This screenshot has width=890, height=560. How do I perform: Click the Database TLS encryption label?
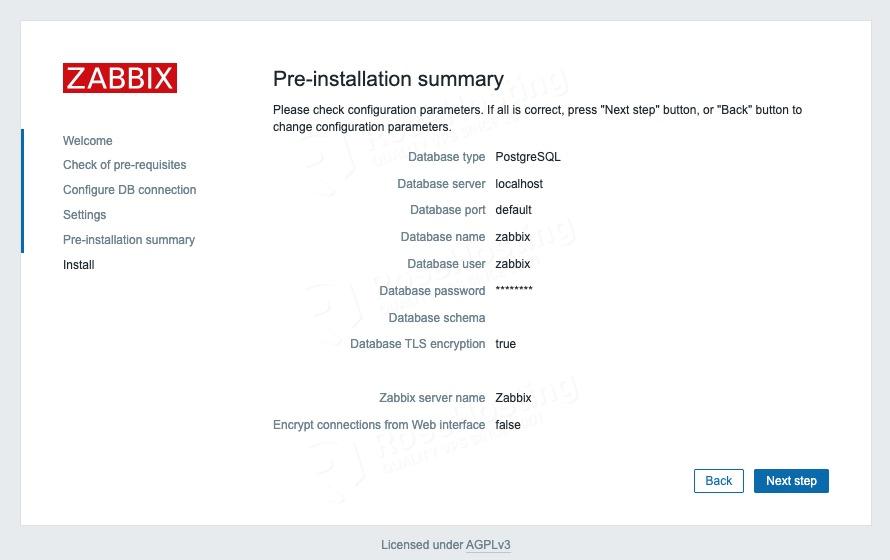(418, 344)
